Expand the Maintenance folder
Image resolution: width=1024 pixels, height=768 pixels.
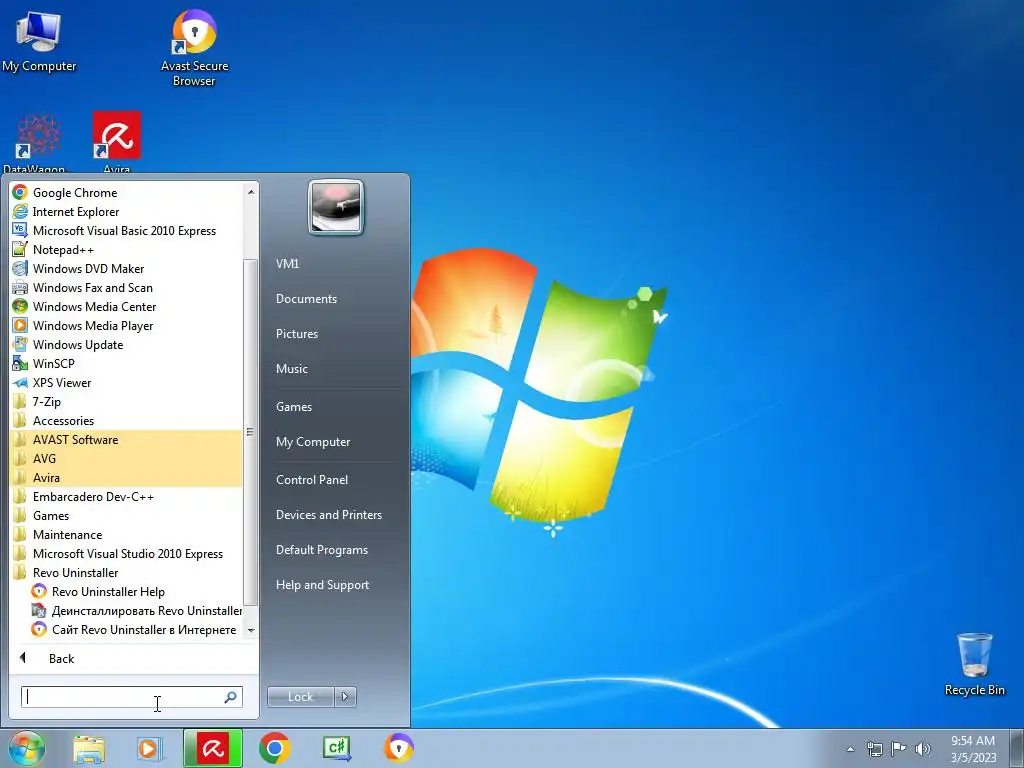(127, 534)
